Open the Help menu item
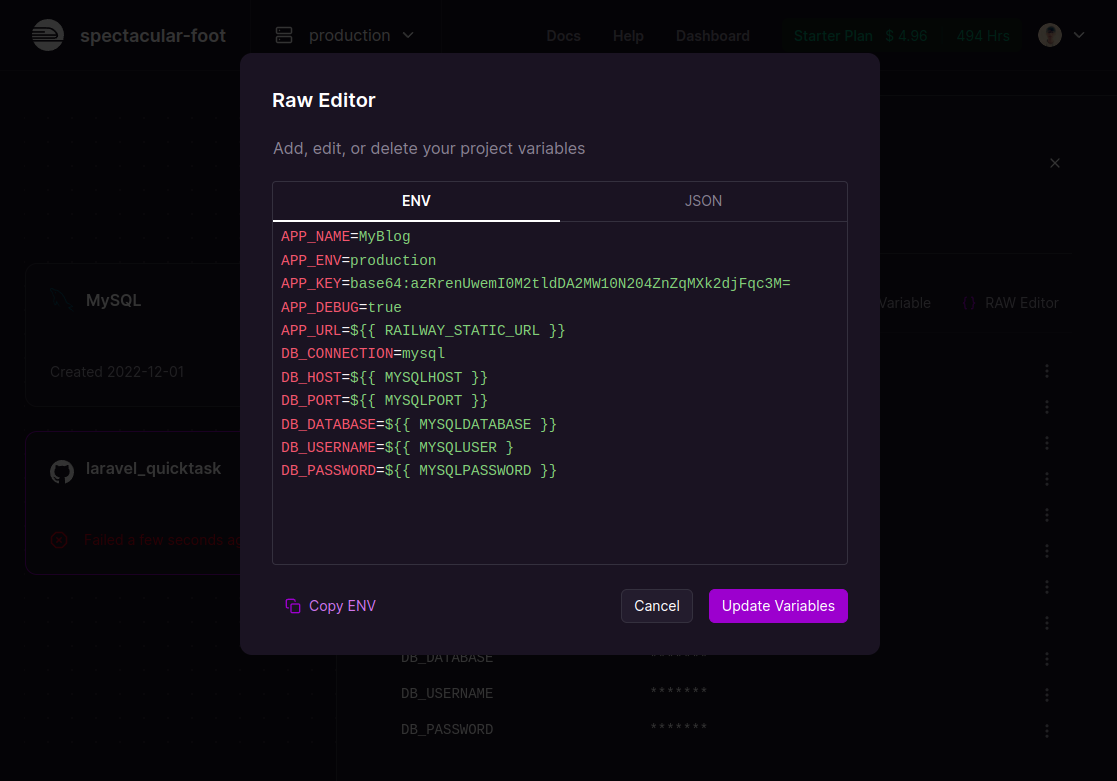 [x=628, y=35]
